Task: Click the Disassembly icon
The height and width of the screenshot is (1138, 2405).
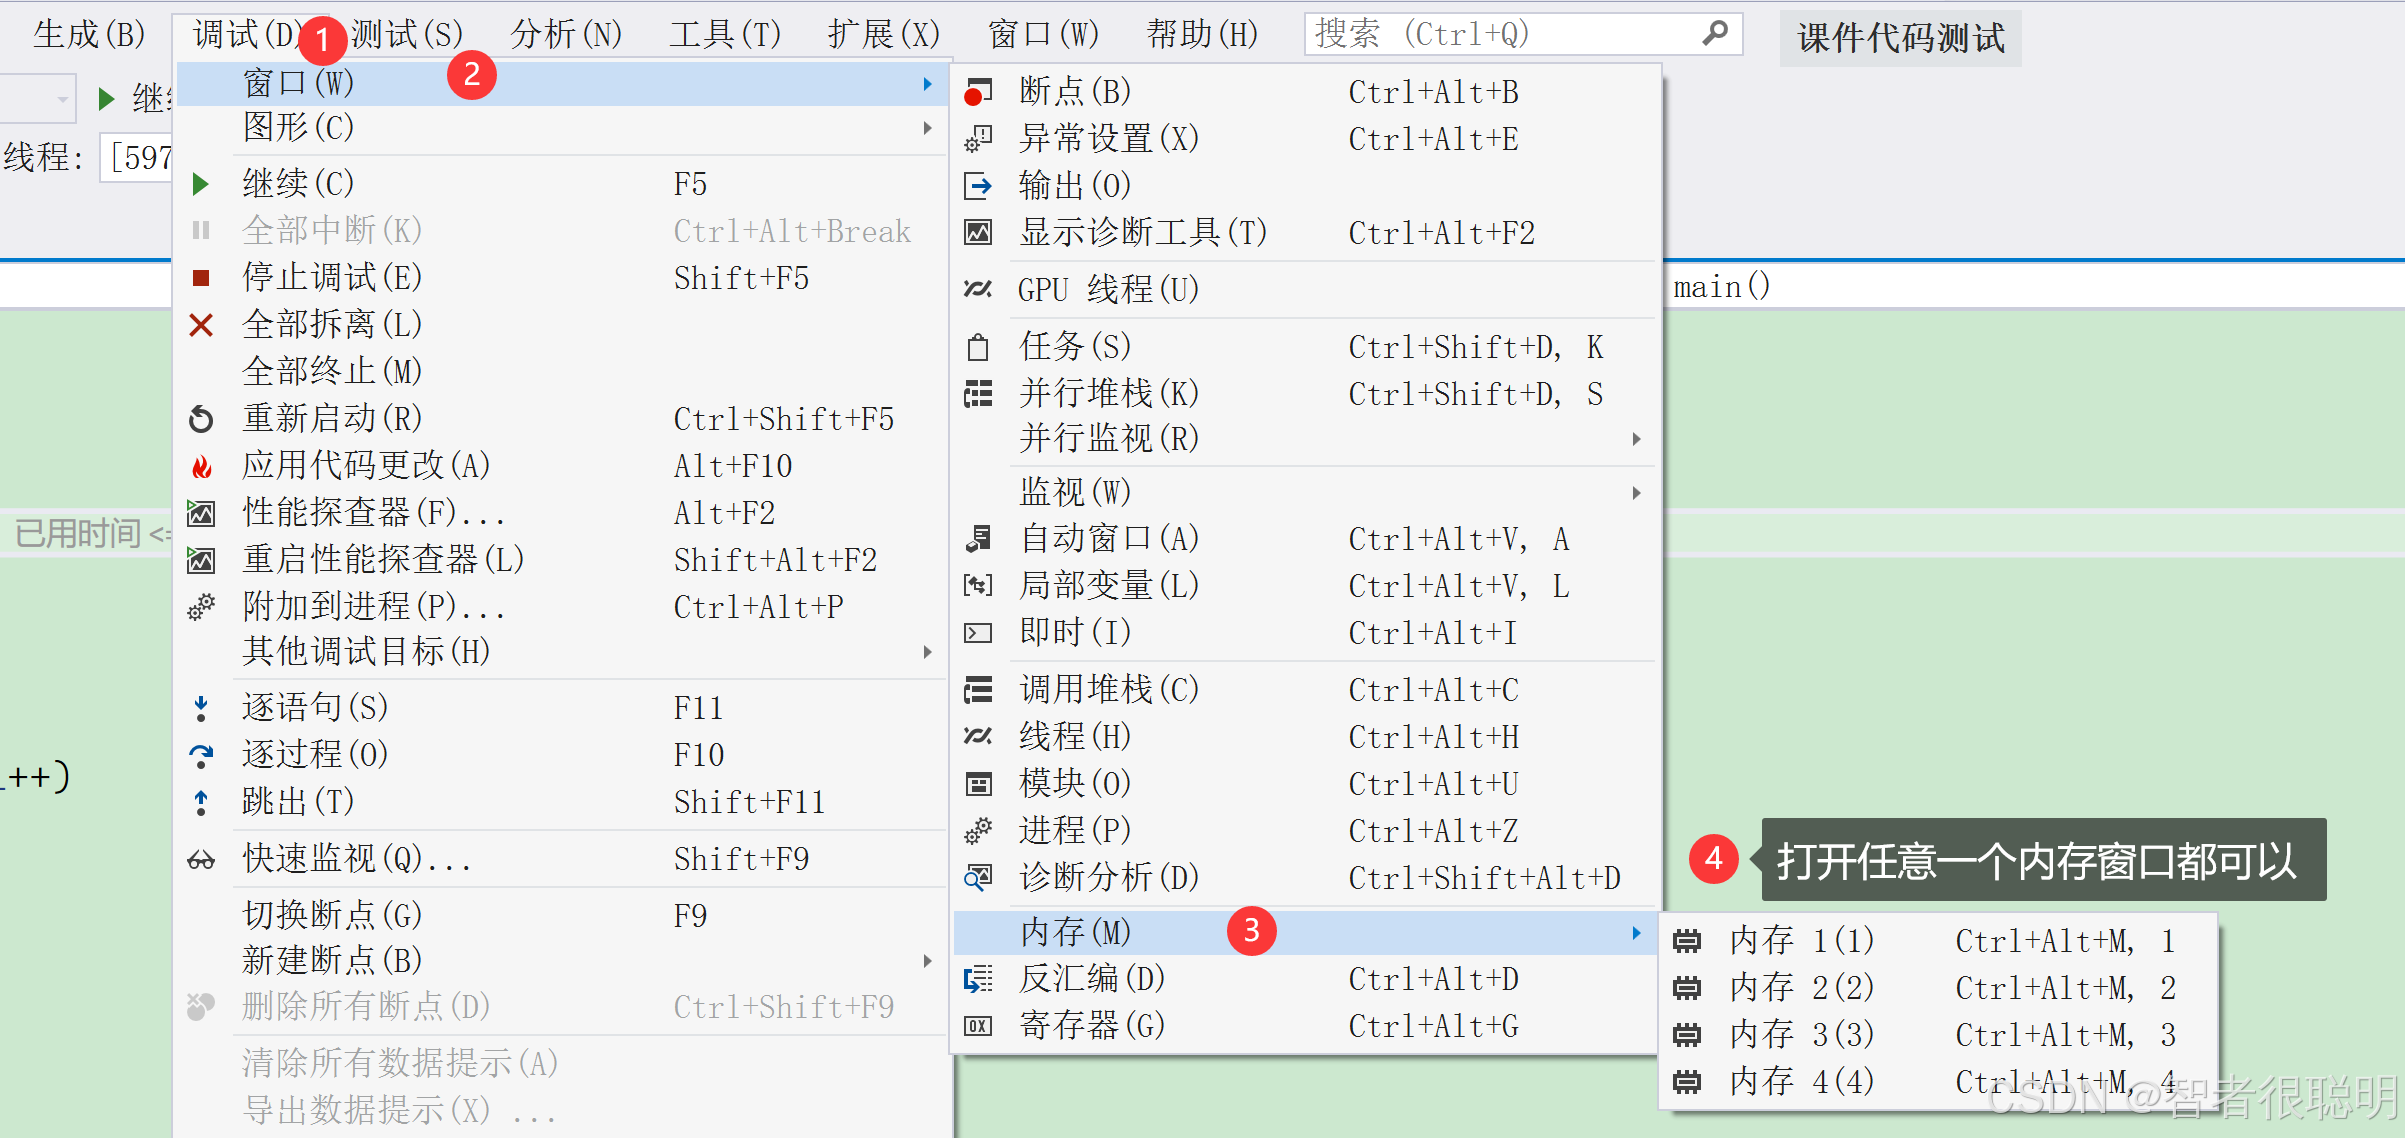Action: coord(978,978)
